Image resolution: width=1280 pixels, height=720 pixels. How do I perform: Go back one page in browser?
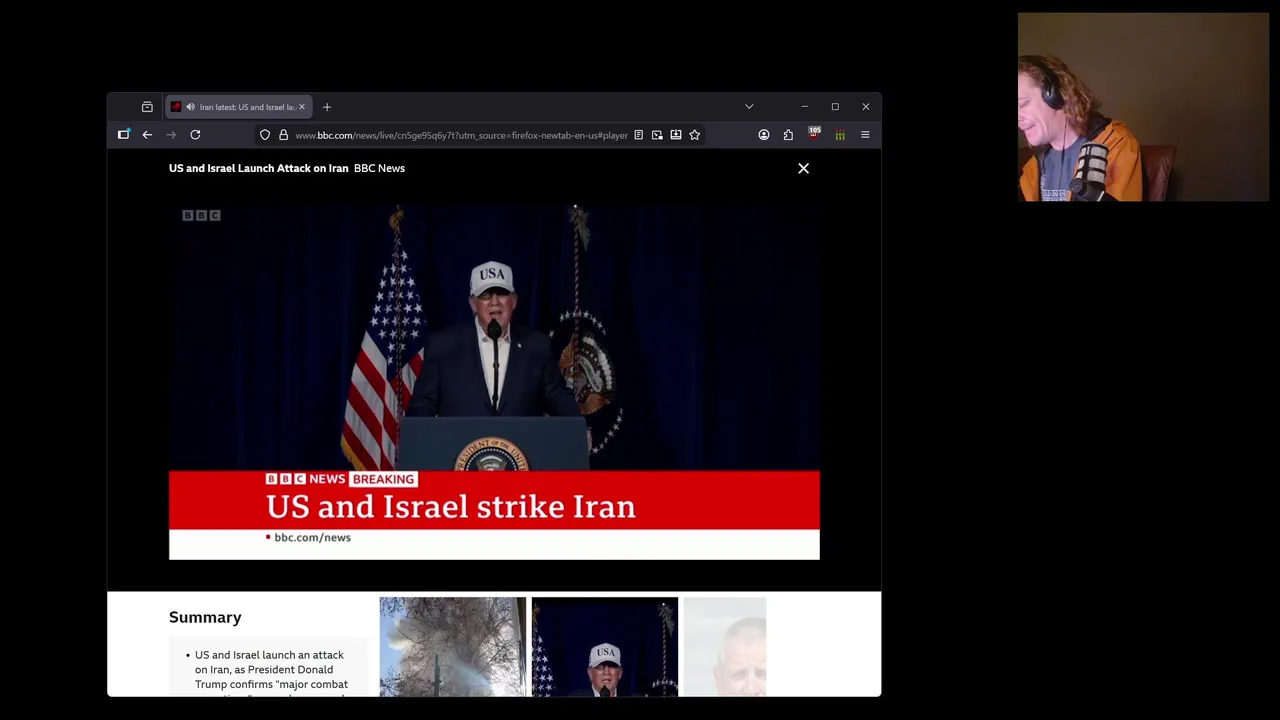(x=147, y=135)
